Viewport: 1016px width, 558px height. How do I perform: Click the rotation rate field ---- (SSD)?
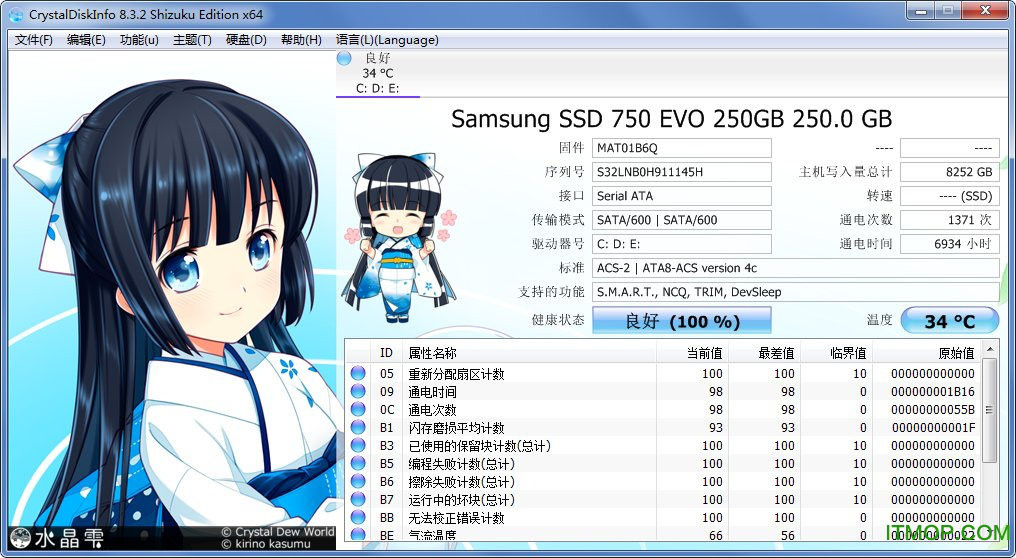[950, 196]
